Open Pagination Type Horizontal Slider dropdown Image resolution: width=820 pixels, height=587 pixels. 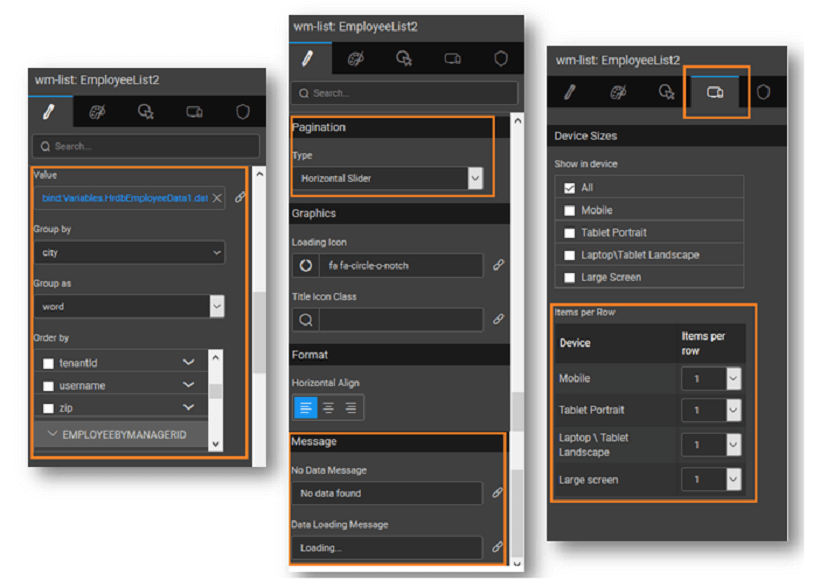click(388, 178)
